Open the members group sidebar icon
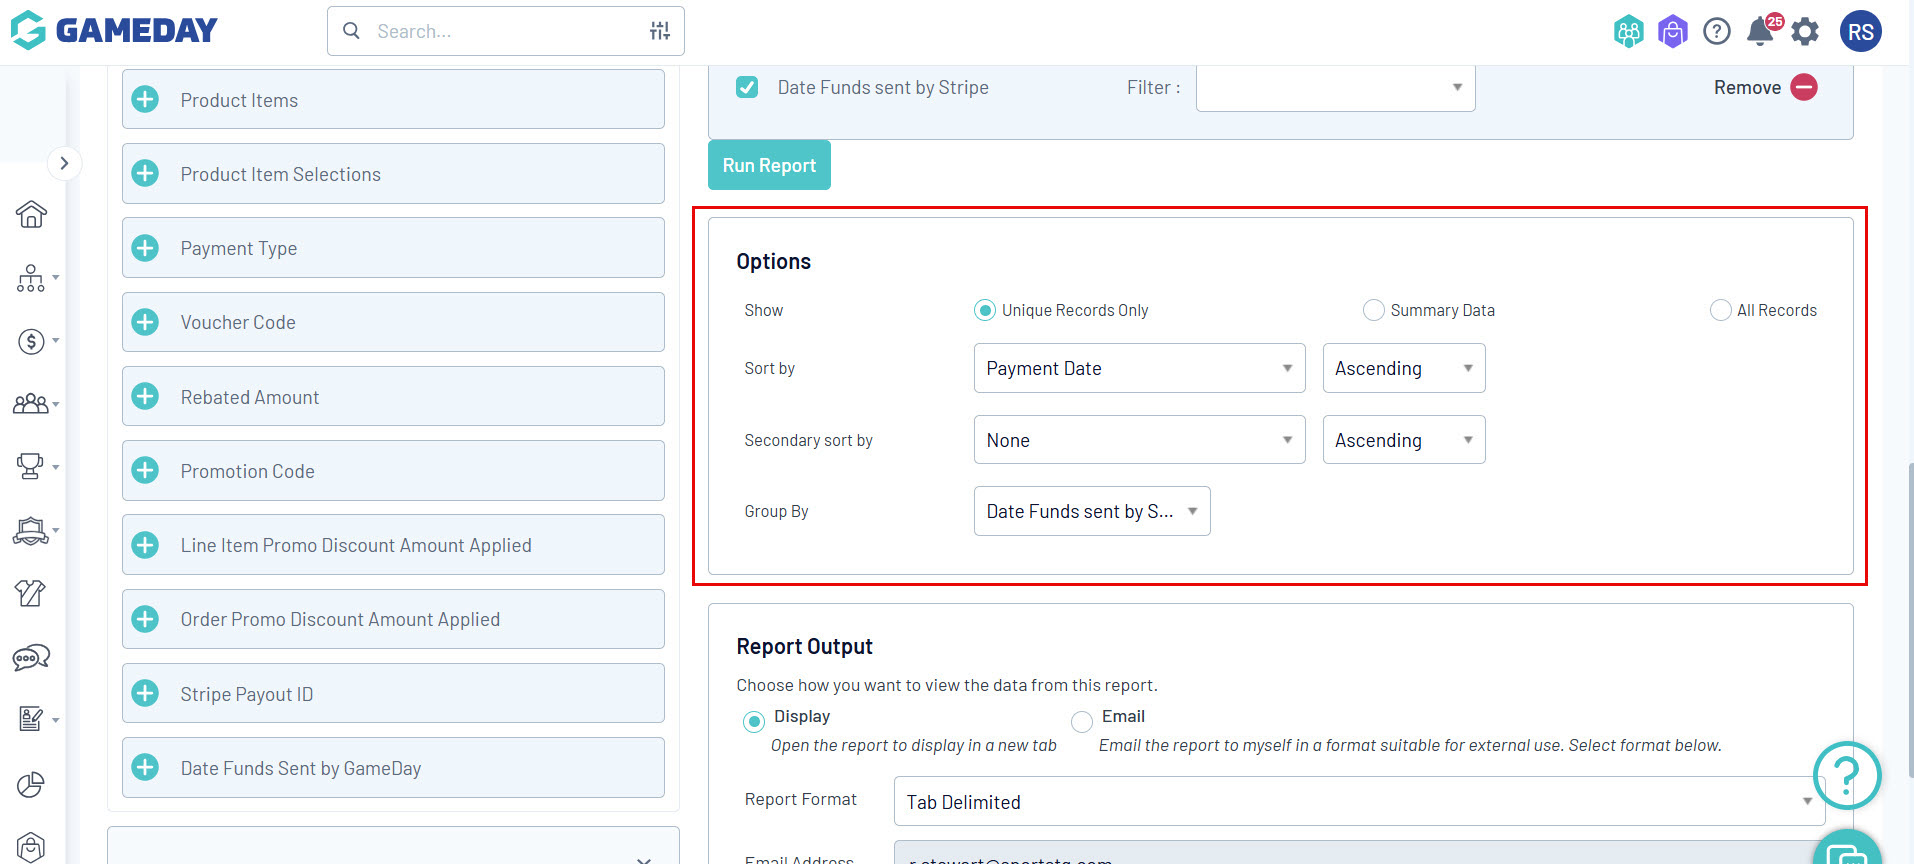1914x864 pixels. 31,404
